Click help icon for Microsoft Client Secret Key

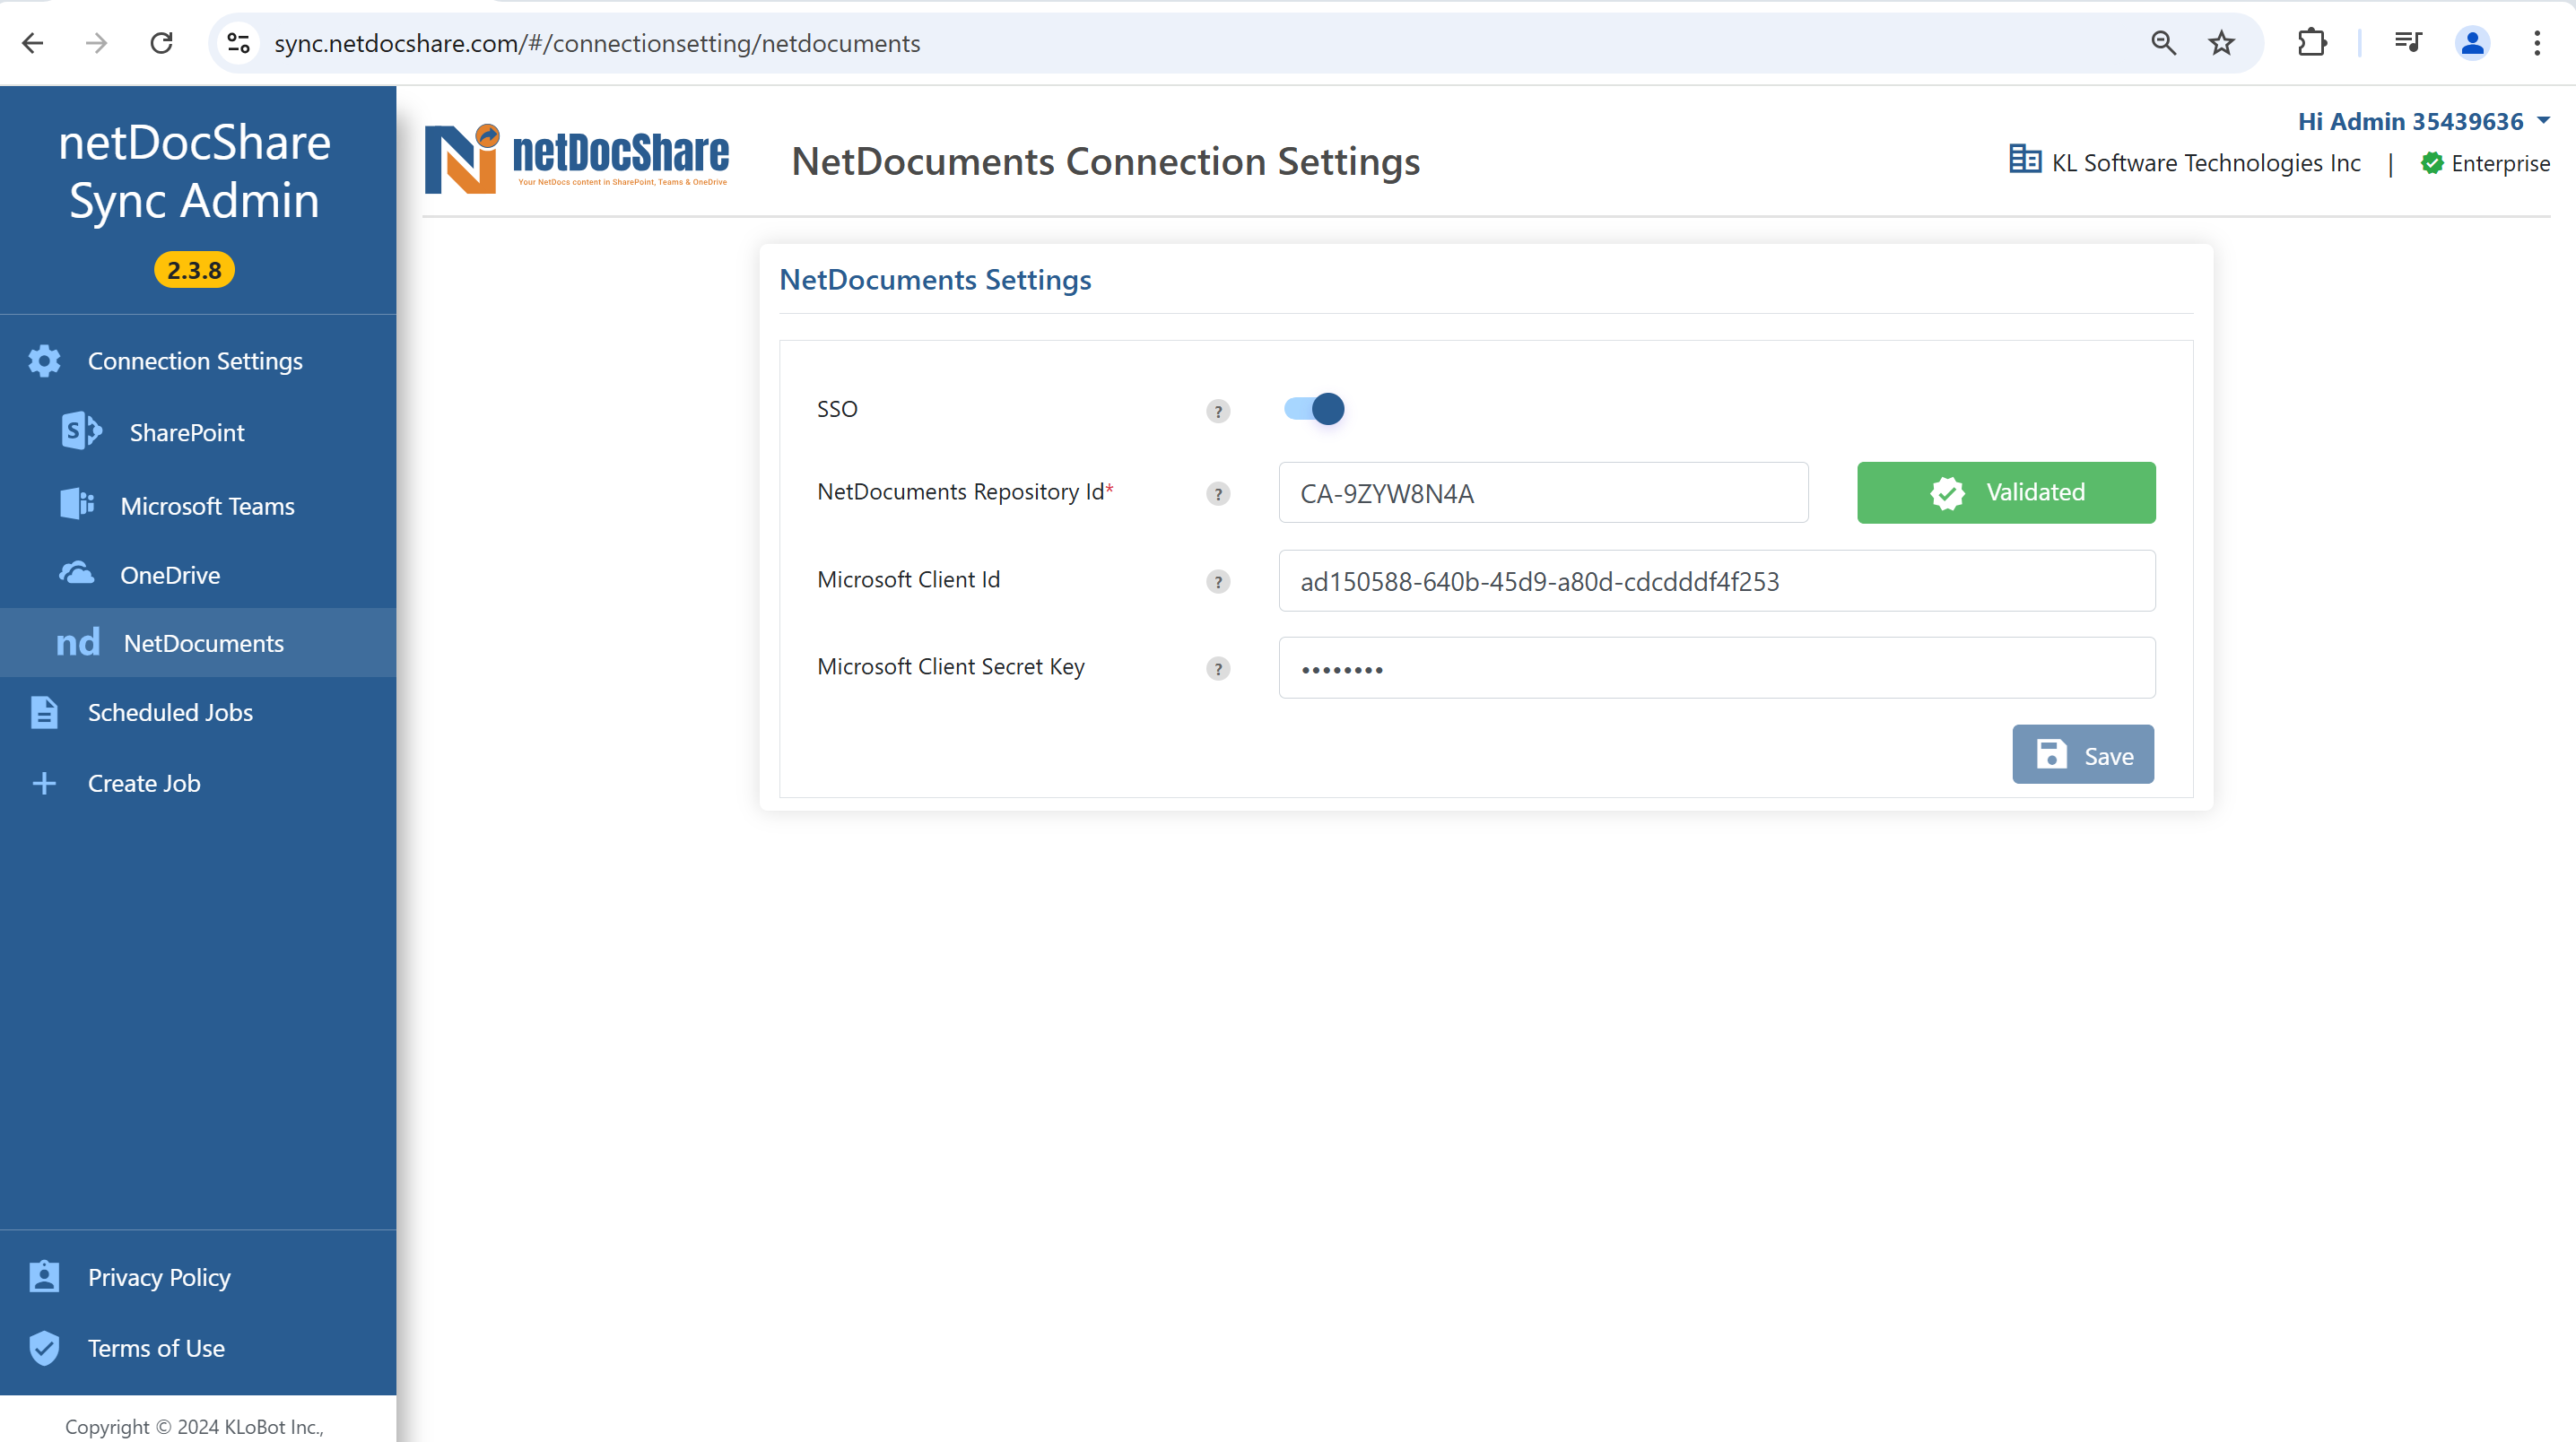coord(1217,669)
